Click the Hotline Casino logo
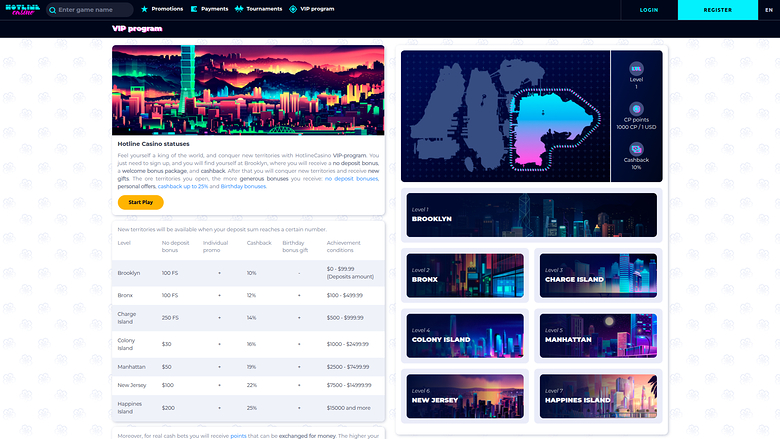Screen dimensions: 780x439 [x=22, y=10]
